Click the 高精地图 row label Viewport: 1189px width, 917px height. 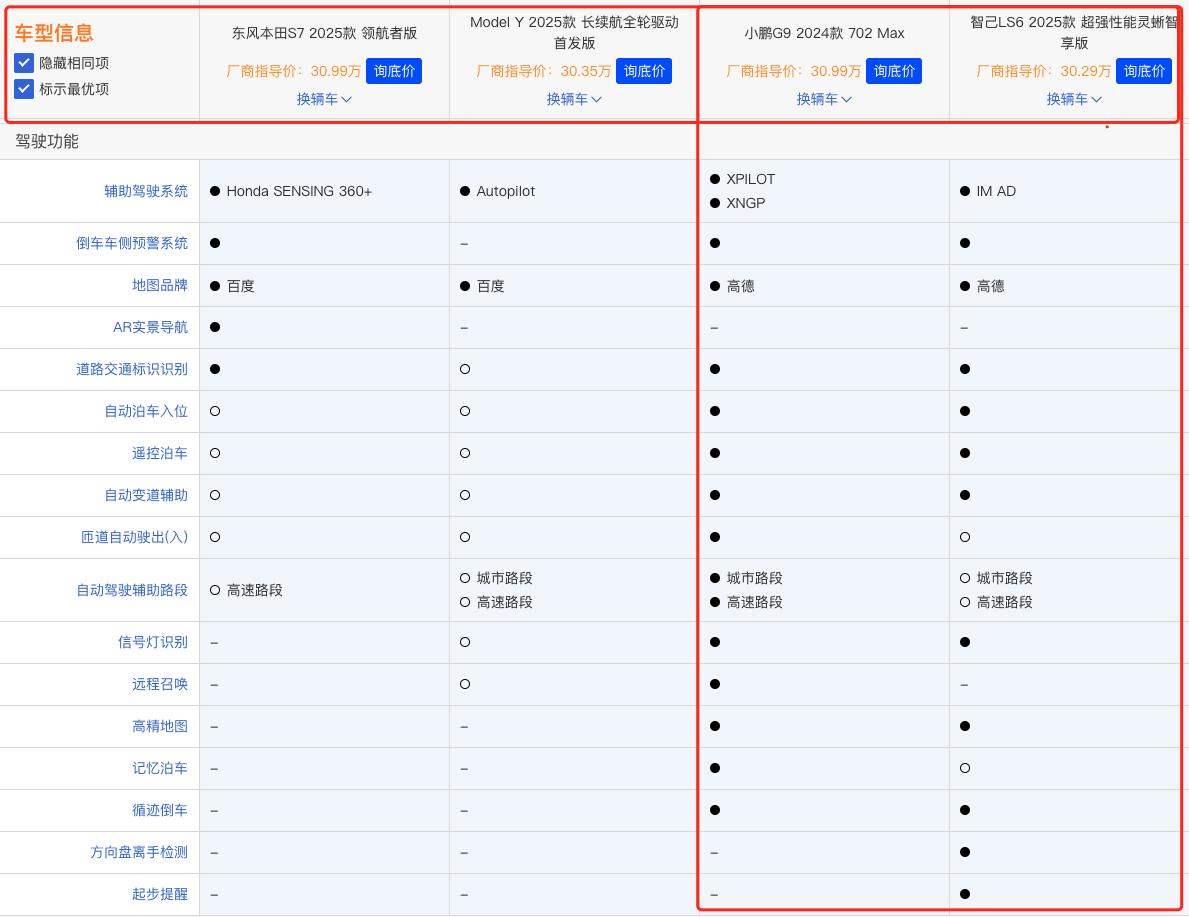pos(160,727)
